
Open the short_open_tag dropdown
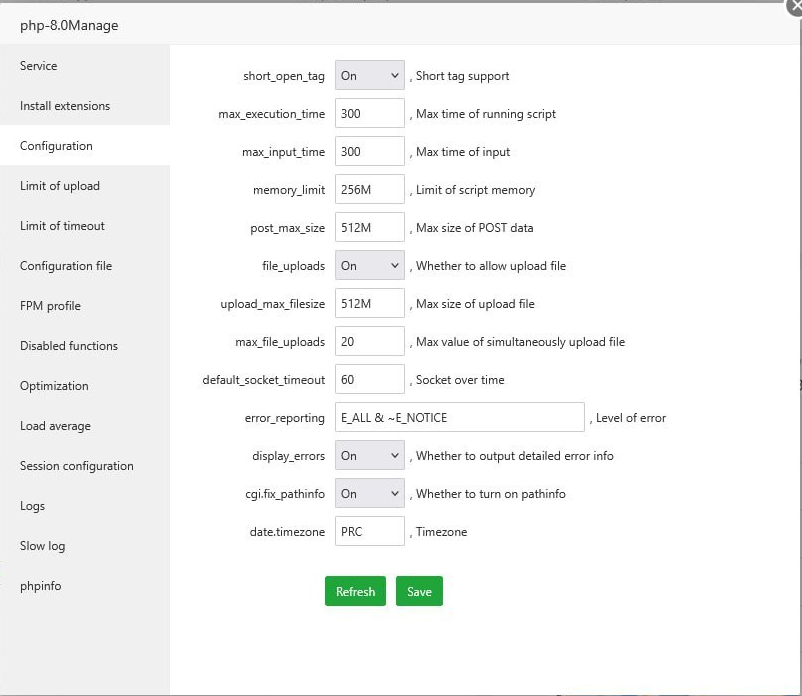[369, 76]
